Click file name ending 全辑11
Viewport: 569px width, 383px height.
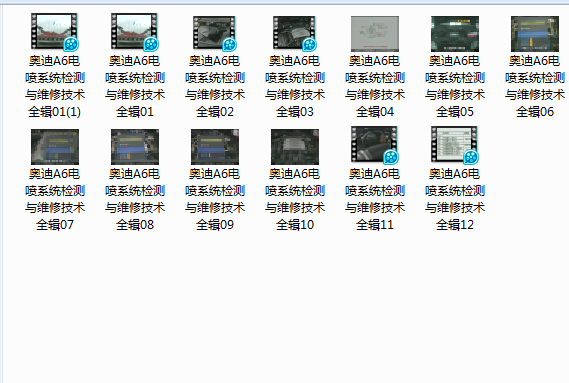click(x=375, y=199)
